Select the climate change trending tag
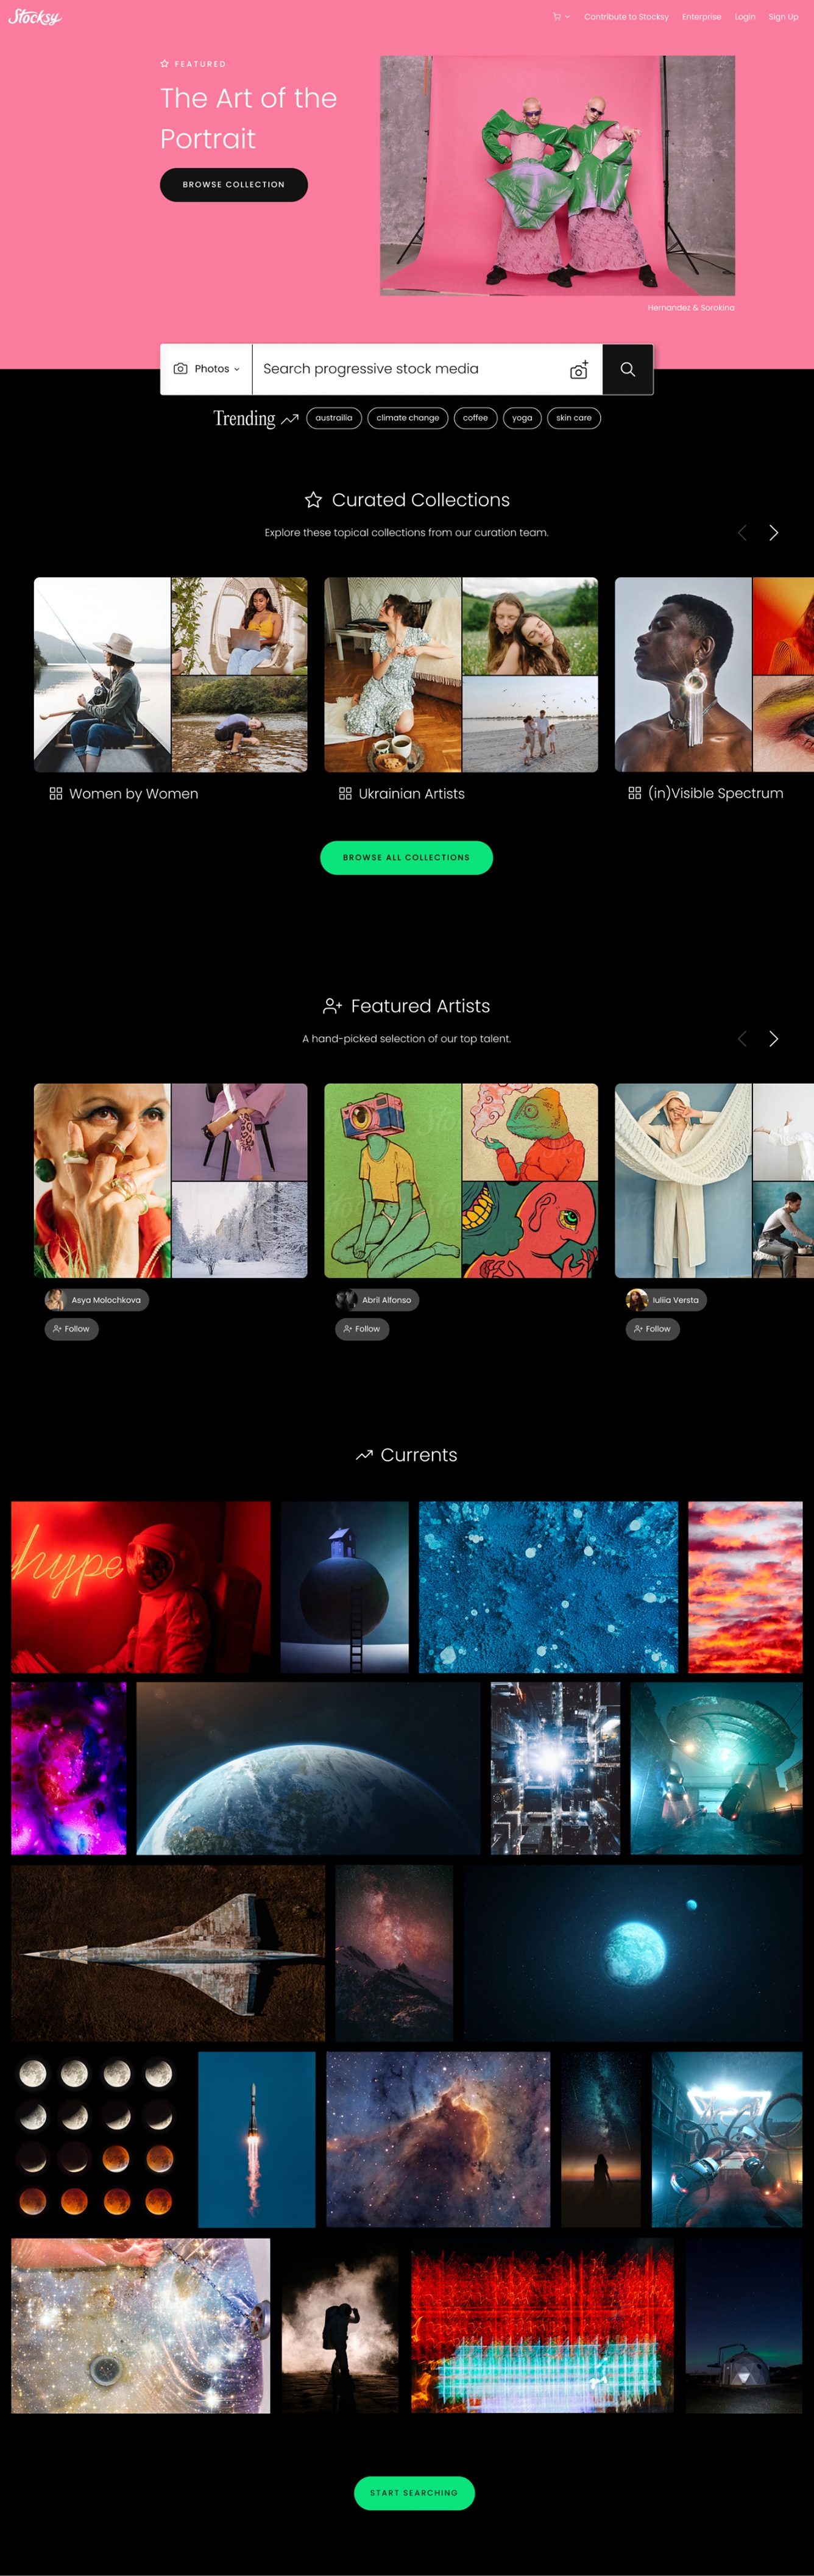This screenshot has width=814, height=2576. (x=408, y=418)
